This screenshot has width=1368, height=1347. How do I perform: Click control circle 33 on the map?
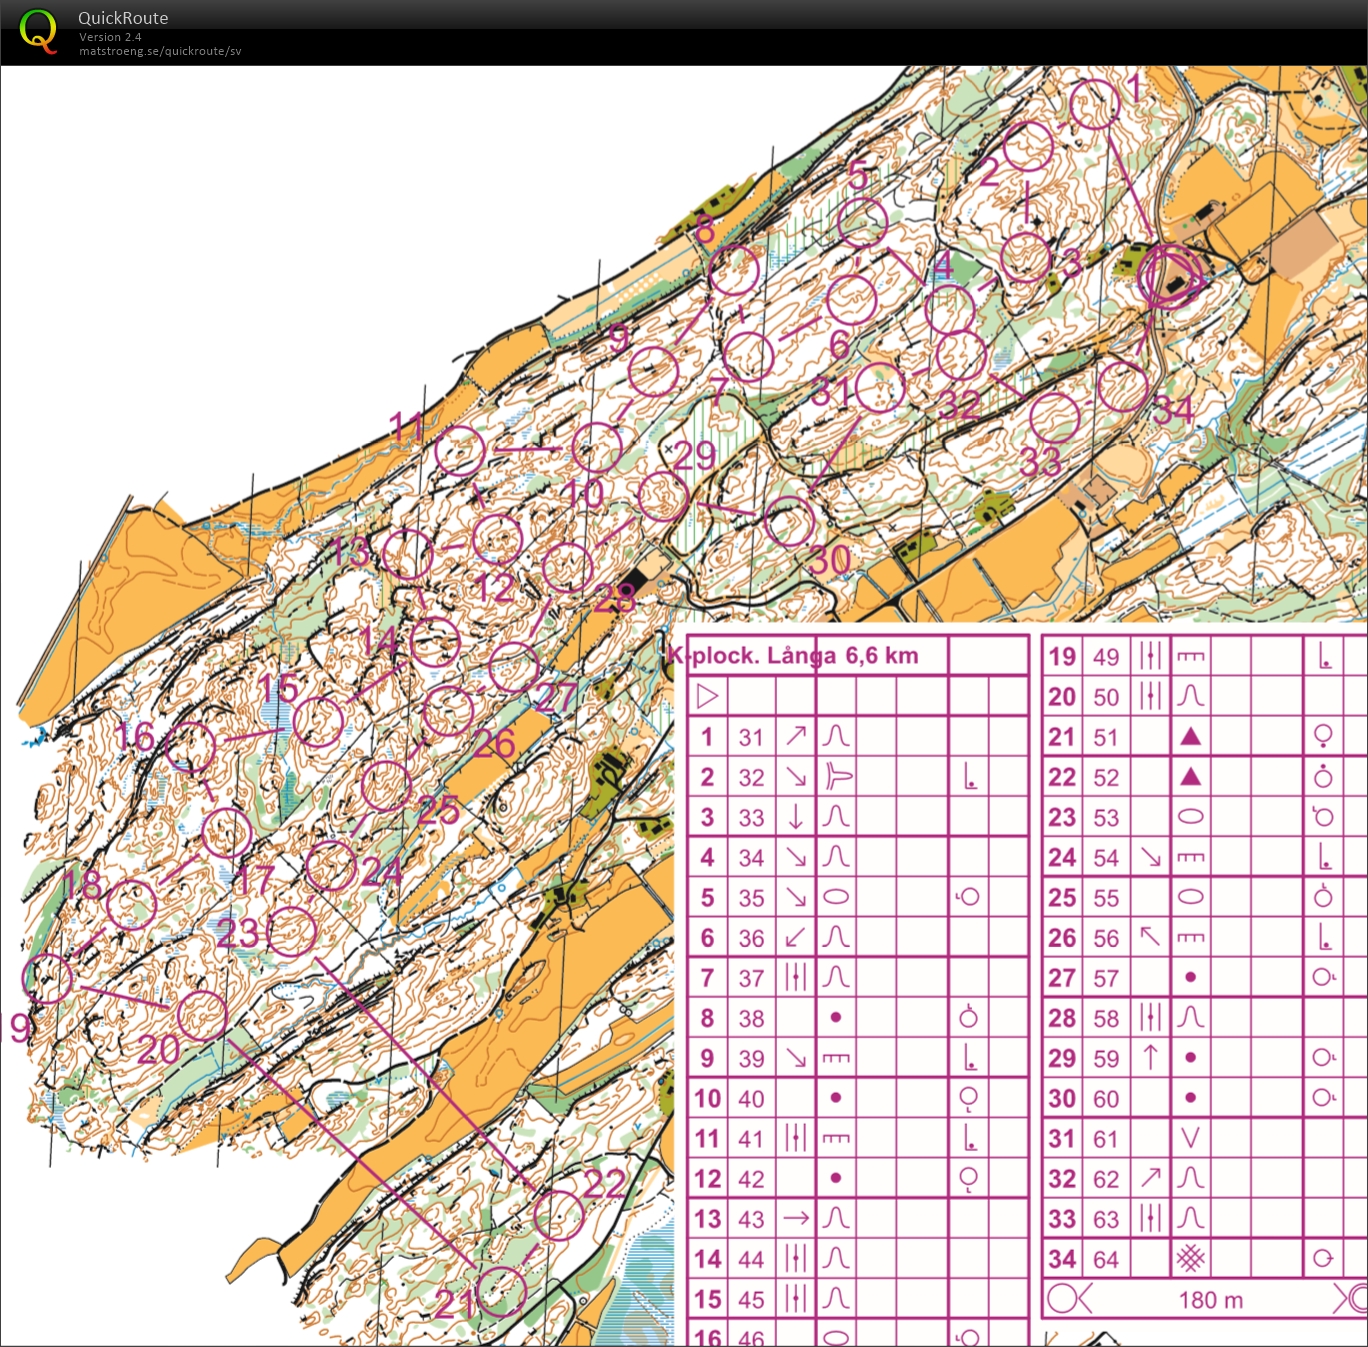pos(1054,418)
